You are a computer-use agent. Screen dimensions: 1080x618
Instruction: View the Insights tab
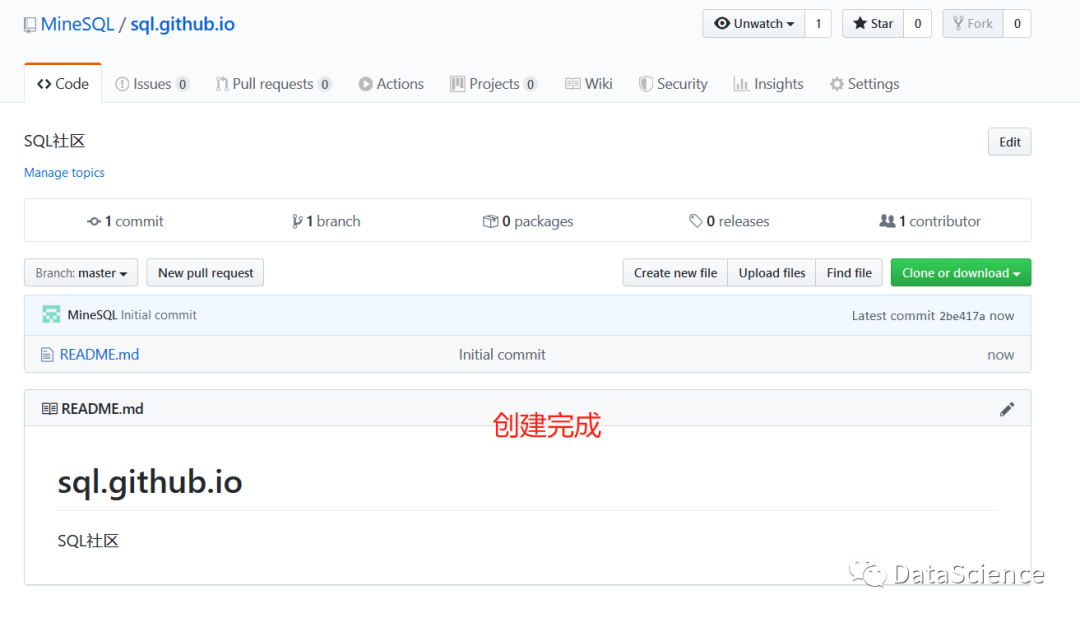click(x=768, y=84)
